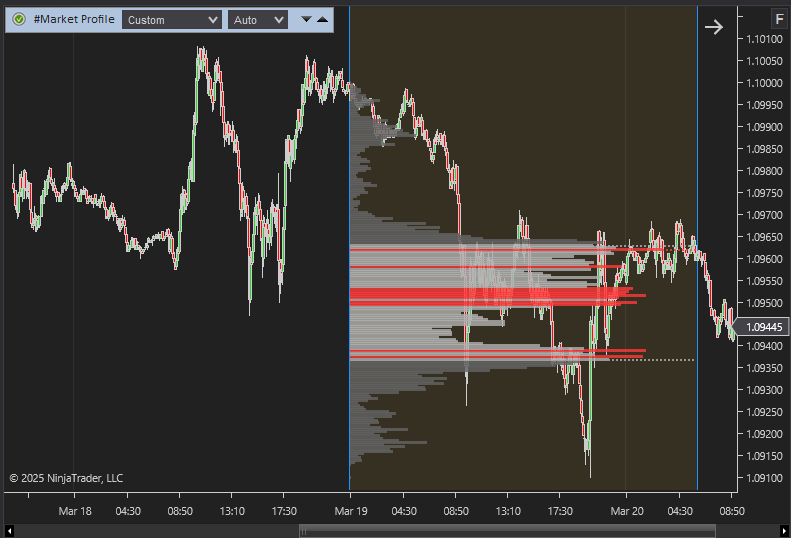Click the Mar 20 date label on time axis

click(627, 511)
